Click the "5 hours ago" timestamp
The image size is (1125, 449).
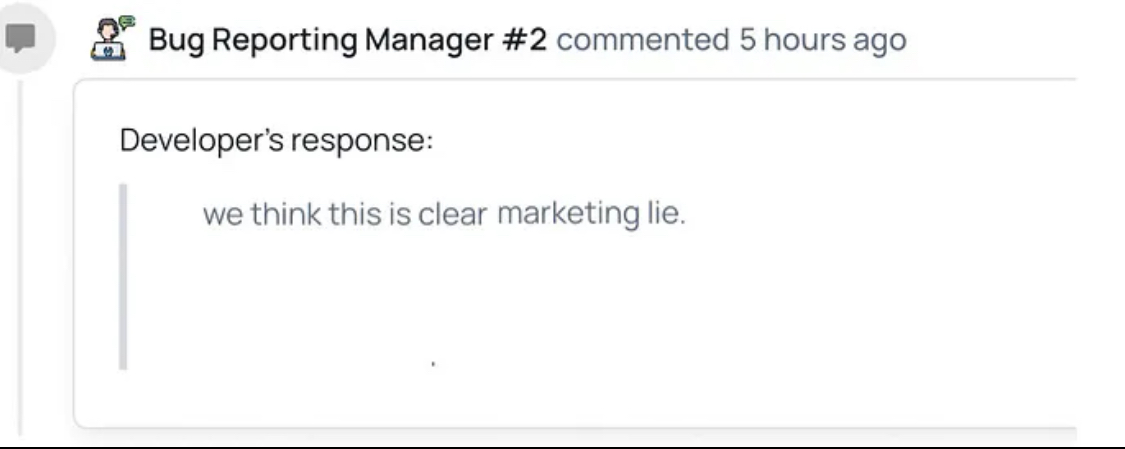point(822,41)
